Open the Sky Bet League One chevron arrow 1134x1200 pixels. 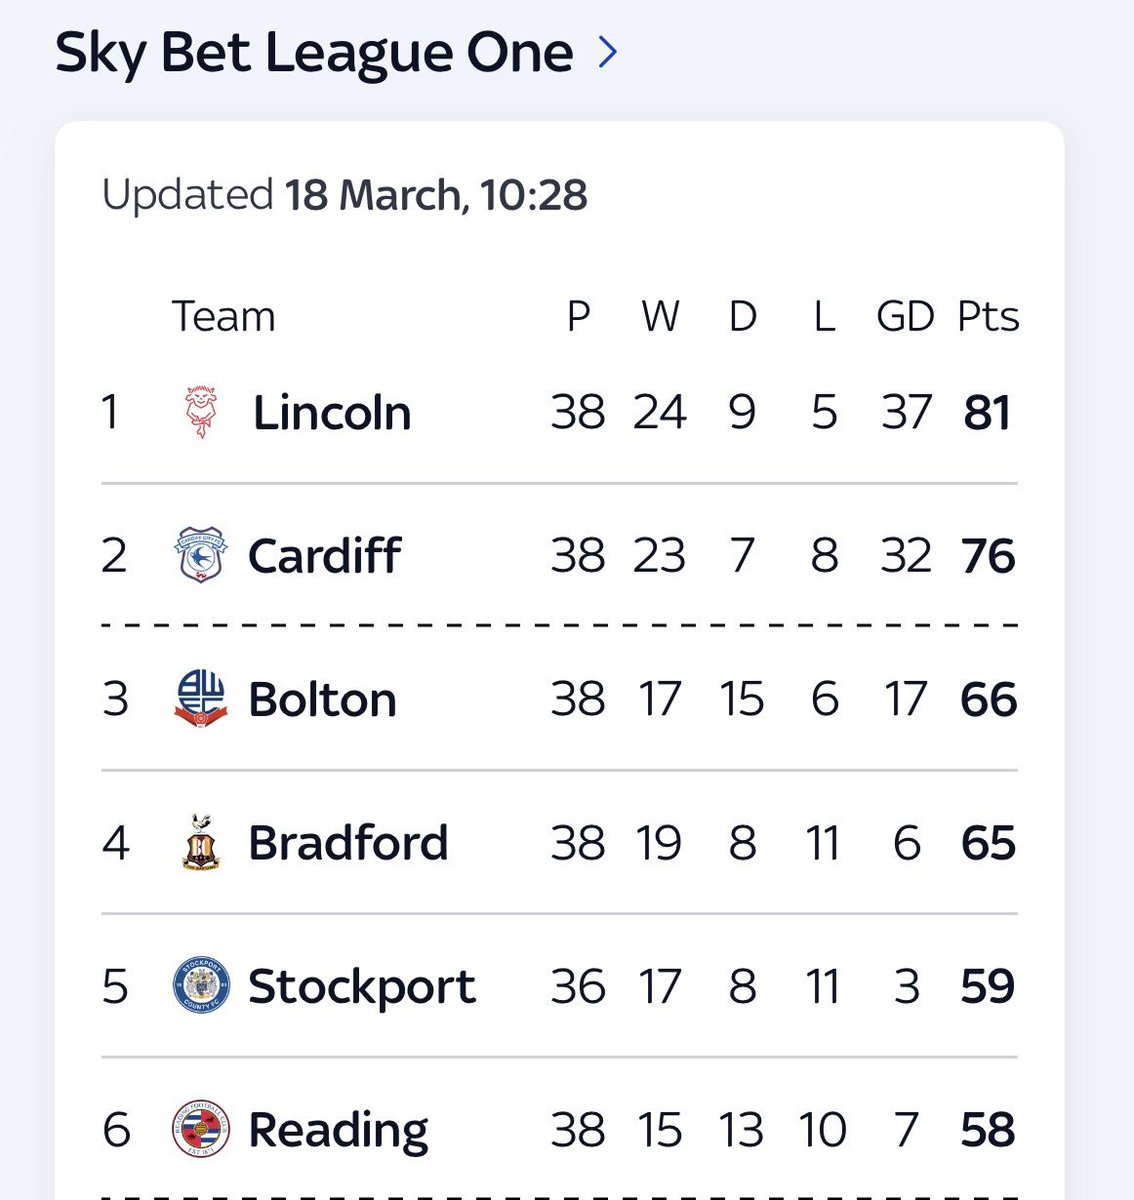[608, 52]
